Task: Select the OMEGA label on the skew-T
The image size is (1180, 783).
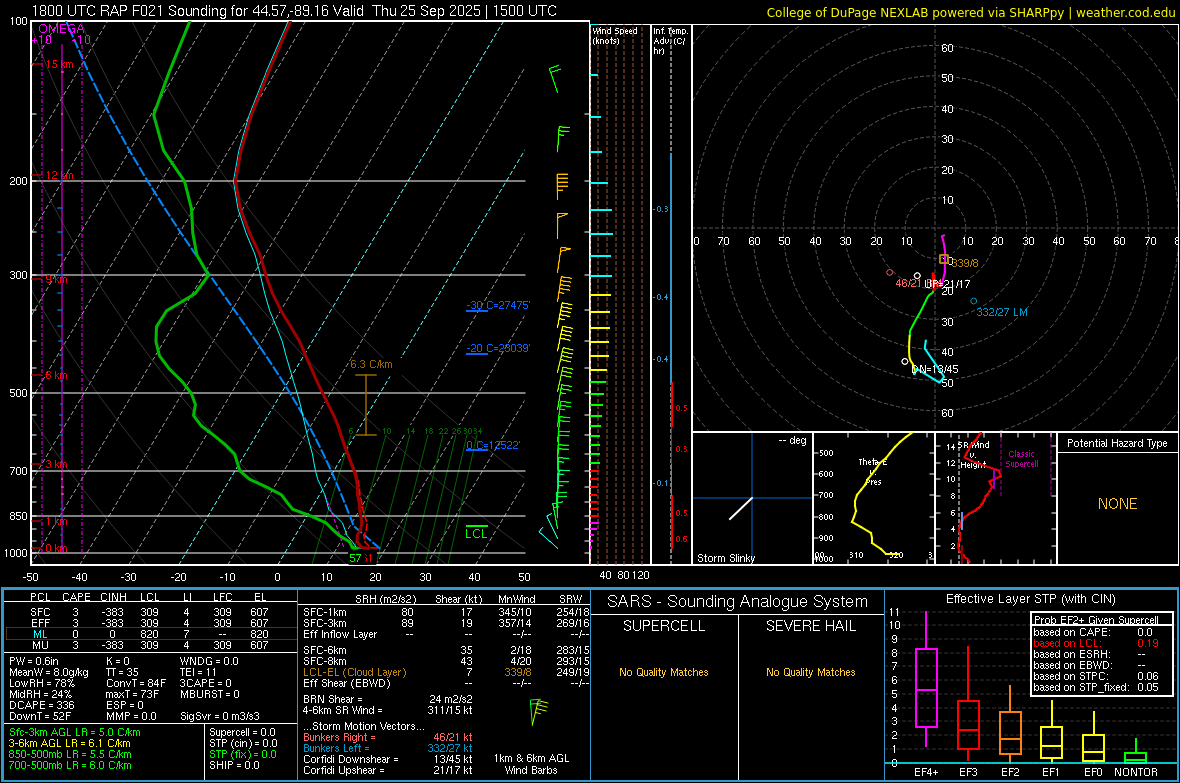Action: pyautogui.click(x=62, y=29)
